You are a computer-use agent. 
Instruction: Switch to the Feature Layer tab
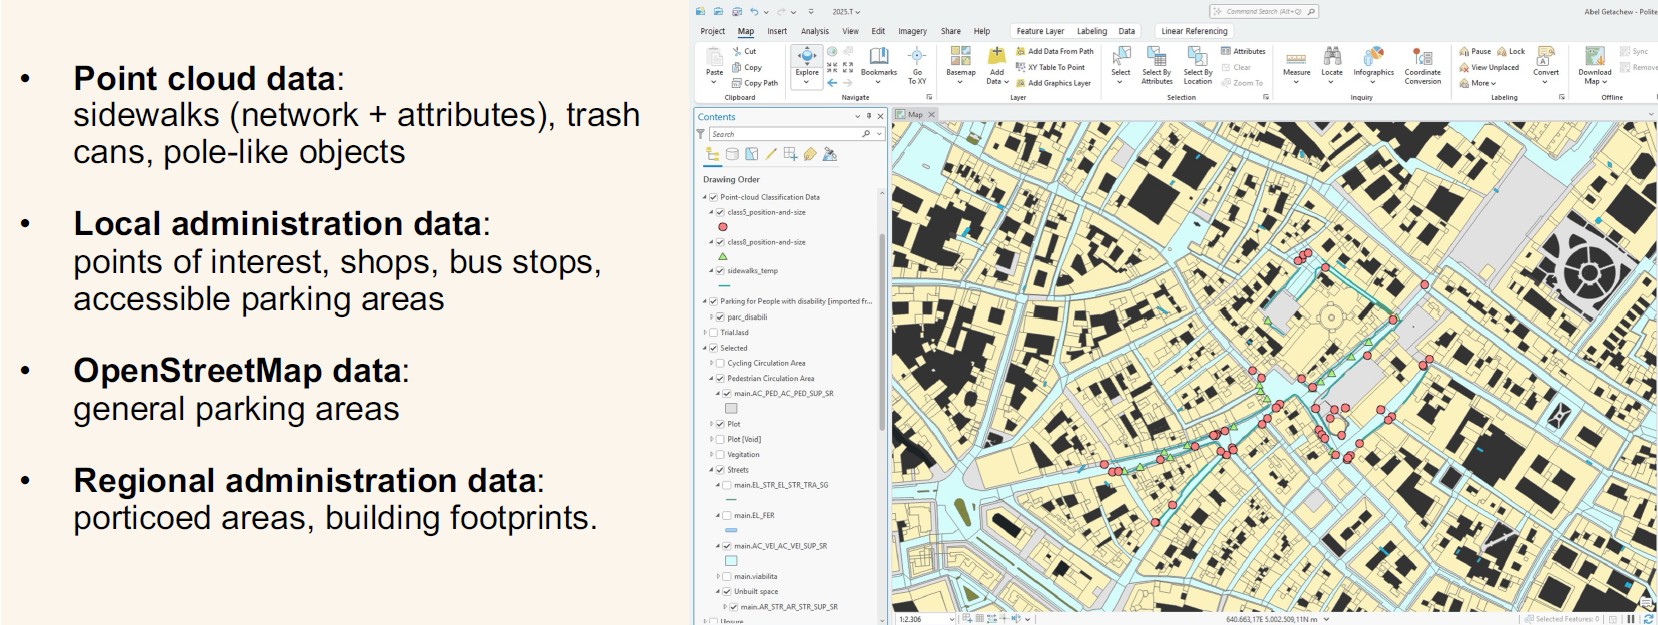click(1040, 31)
